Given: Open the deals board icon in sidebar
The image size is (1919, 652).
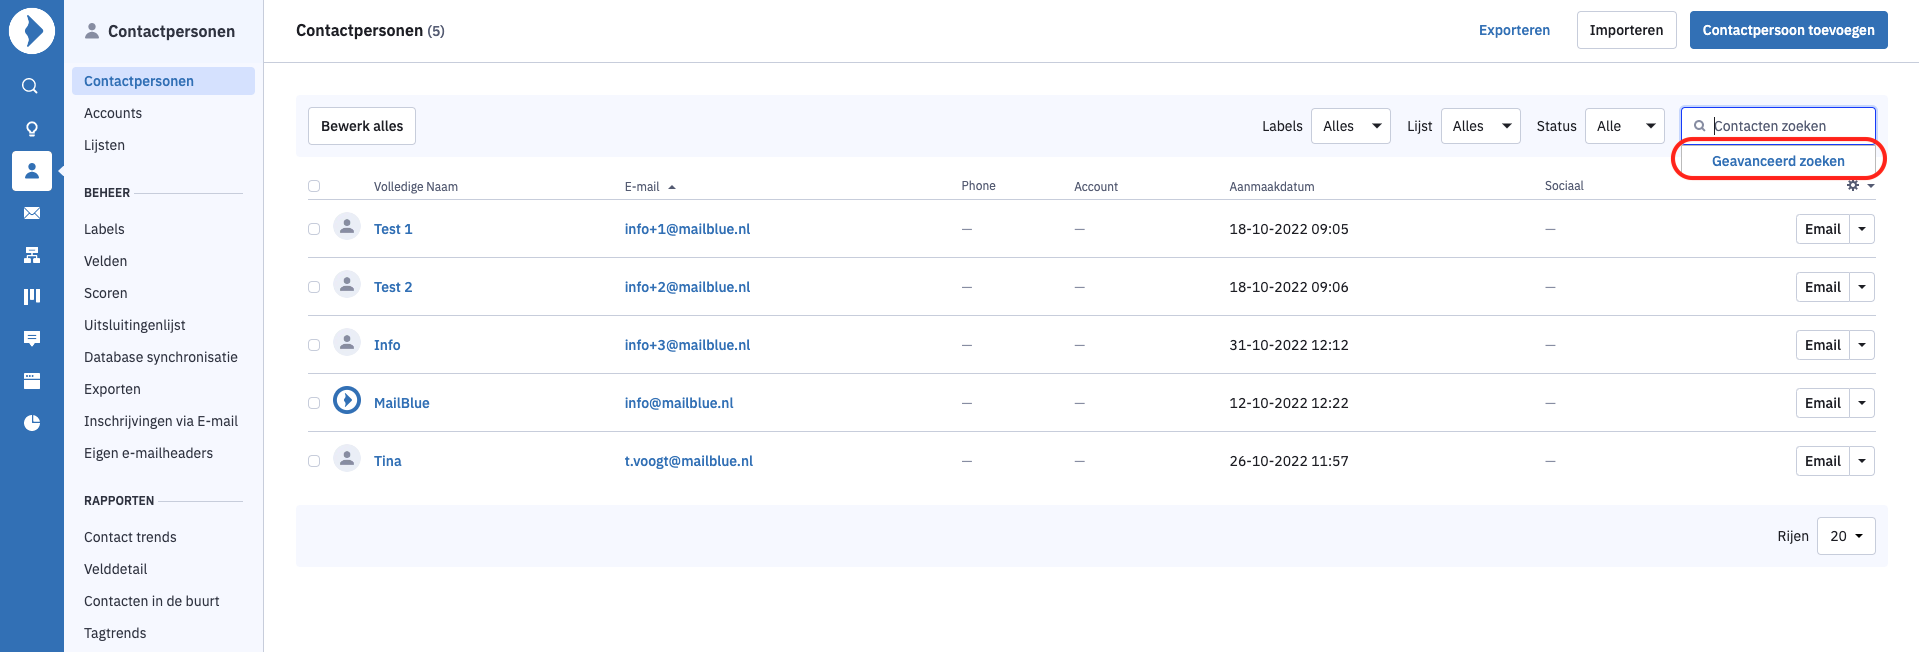Looking at the screenshot, I should (32, 296).
